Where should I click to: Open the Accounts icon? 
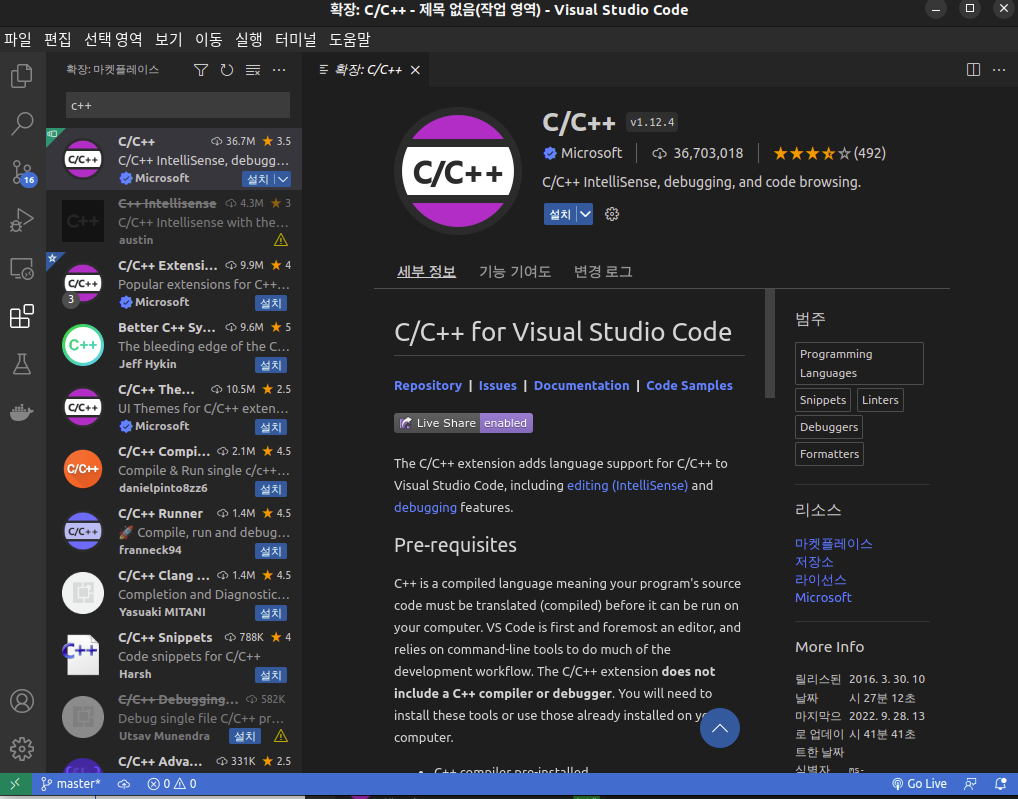click(x=21, y=701)
